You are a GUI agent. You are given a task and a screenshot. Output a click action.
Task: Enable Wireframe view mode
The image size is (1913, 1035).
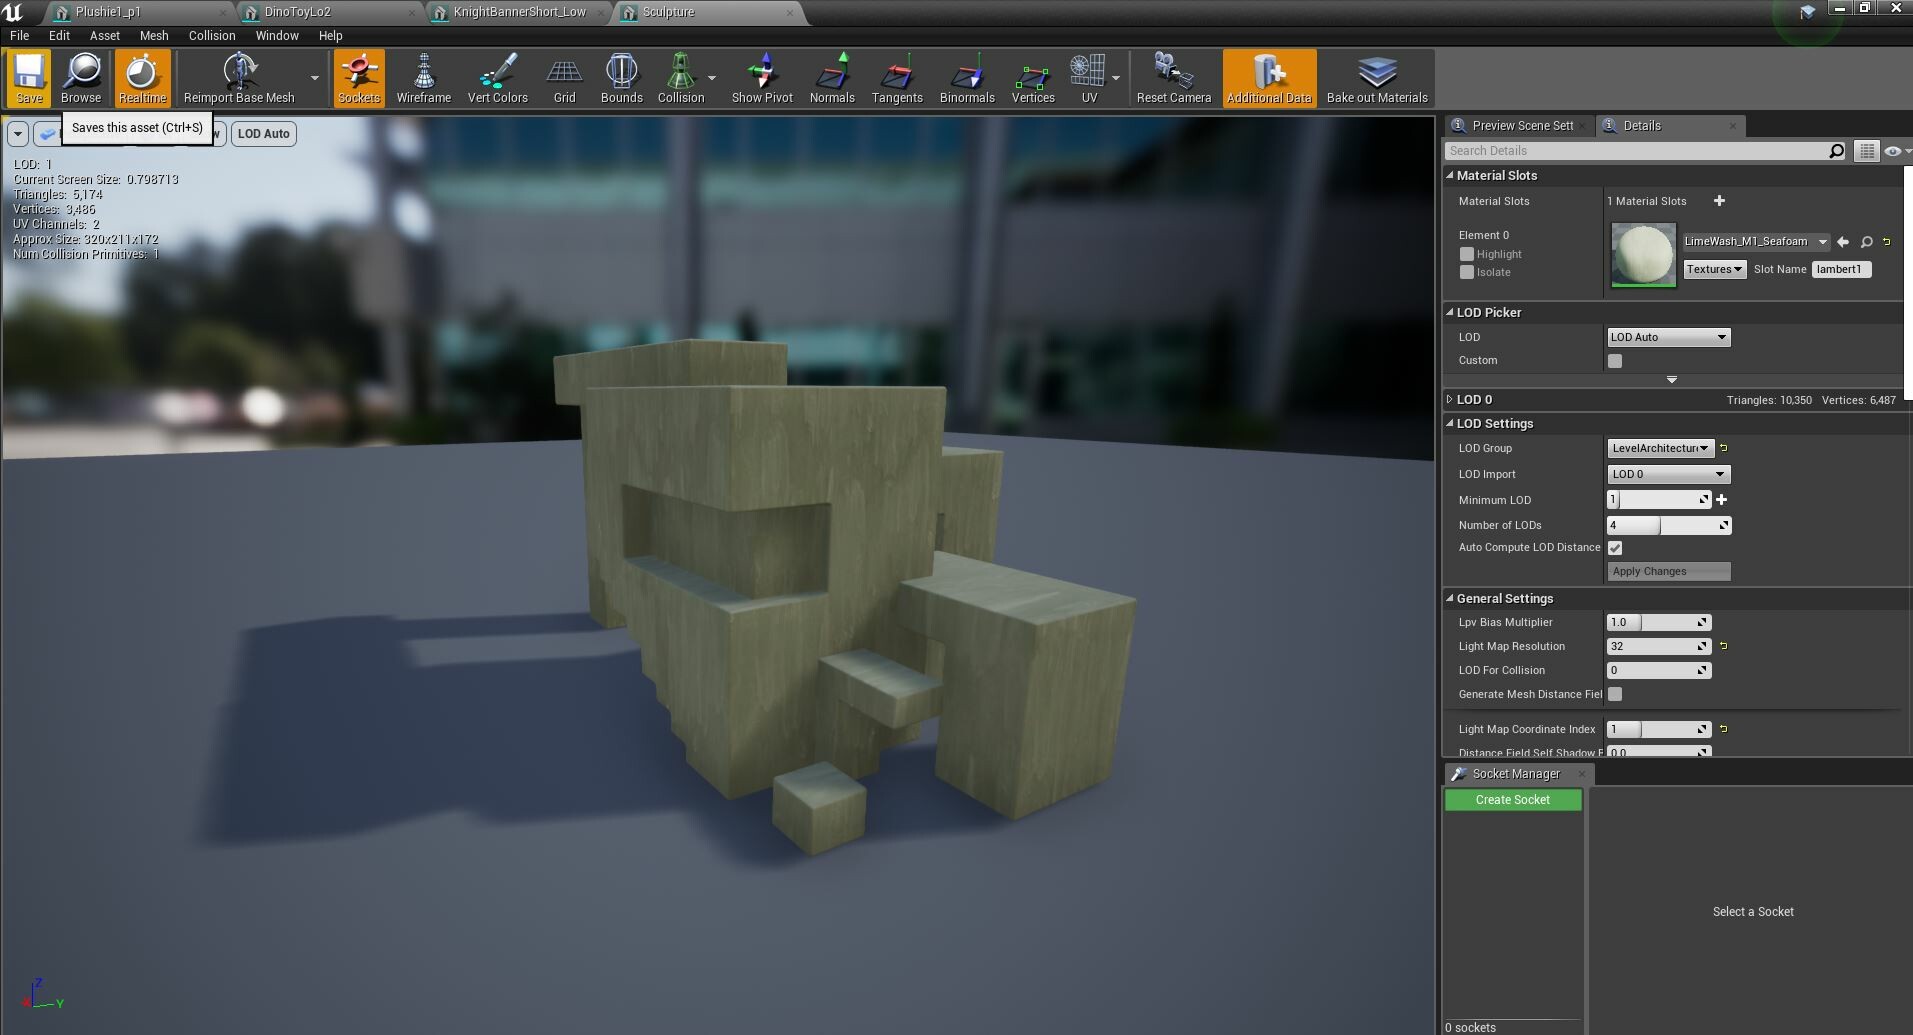click(x=423, y=78)
